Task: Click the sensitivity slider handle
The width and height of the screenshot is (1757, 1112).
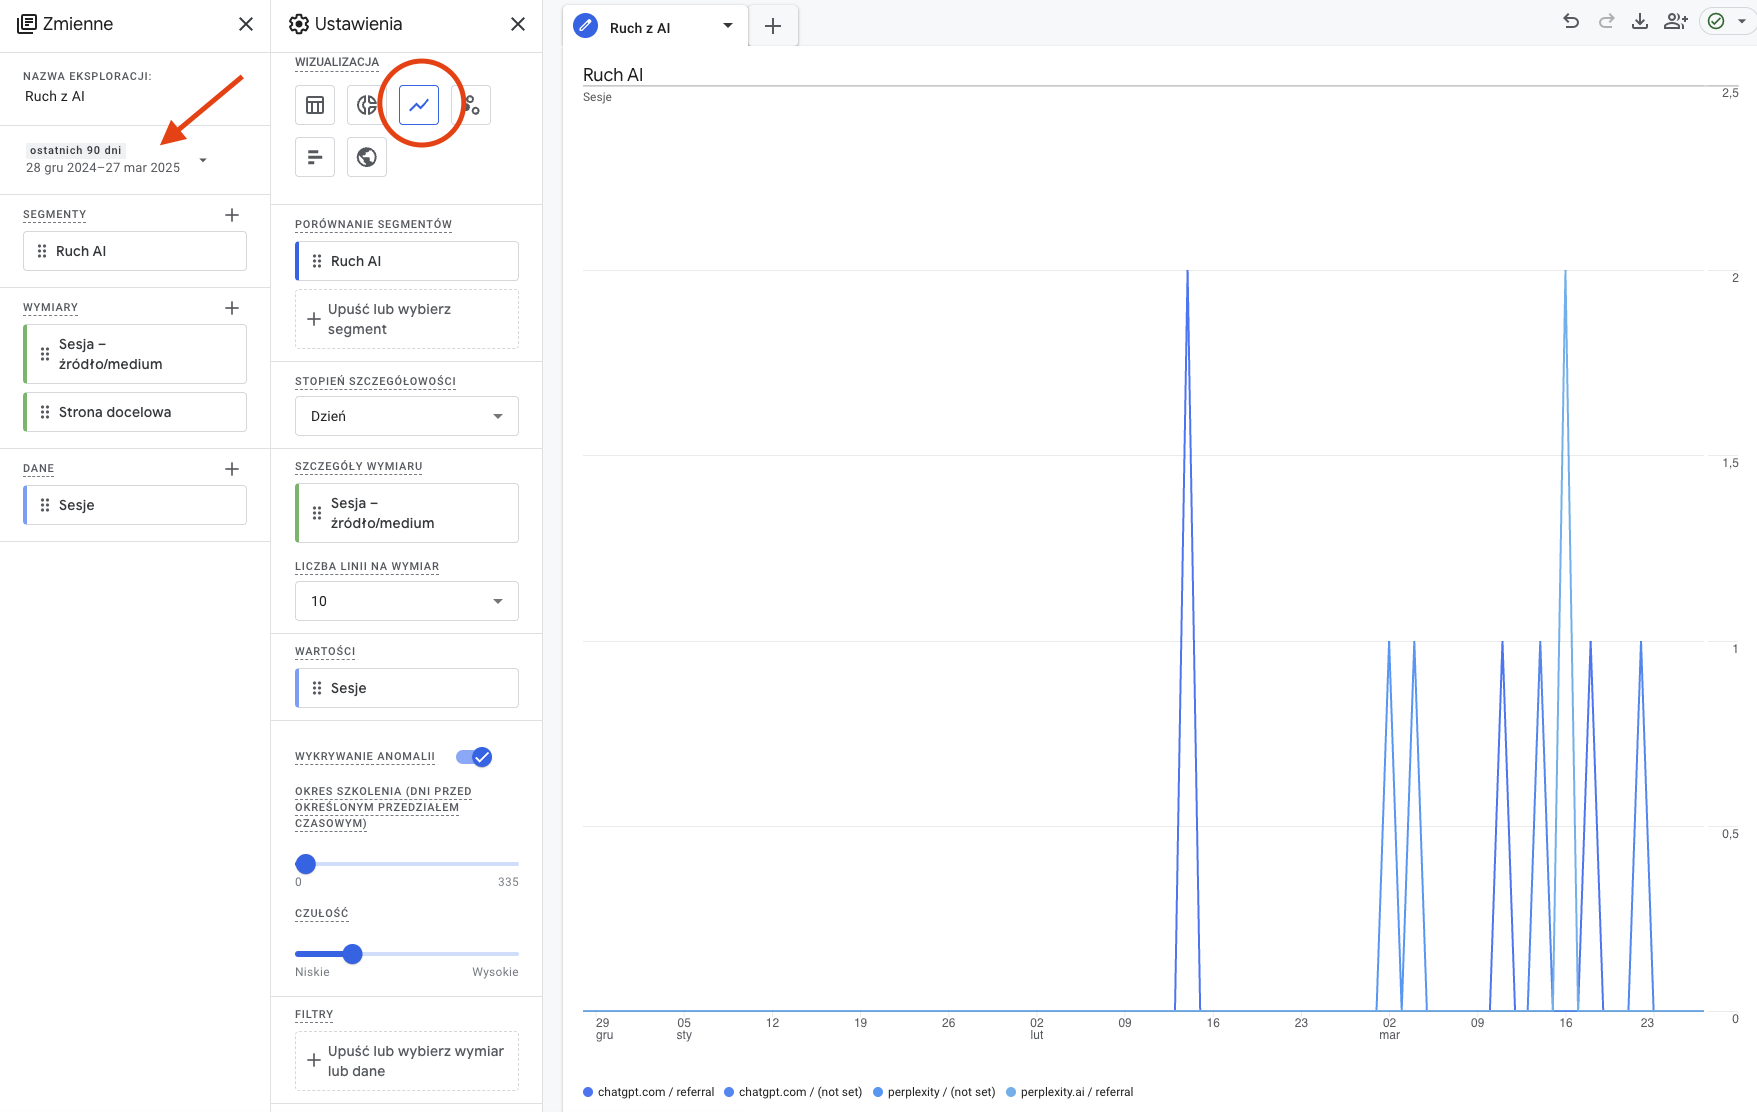Action: pos(352,954)
